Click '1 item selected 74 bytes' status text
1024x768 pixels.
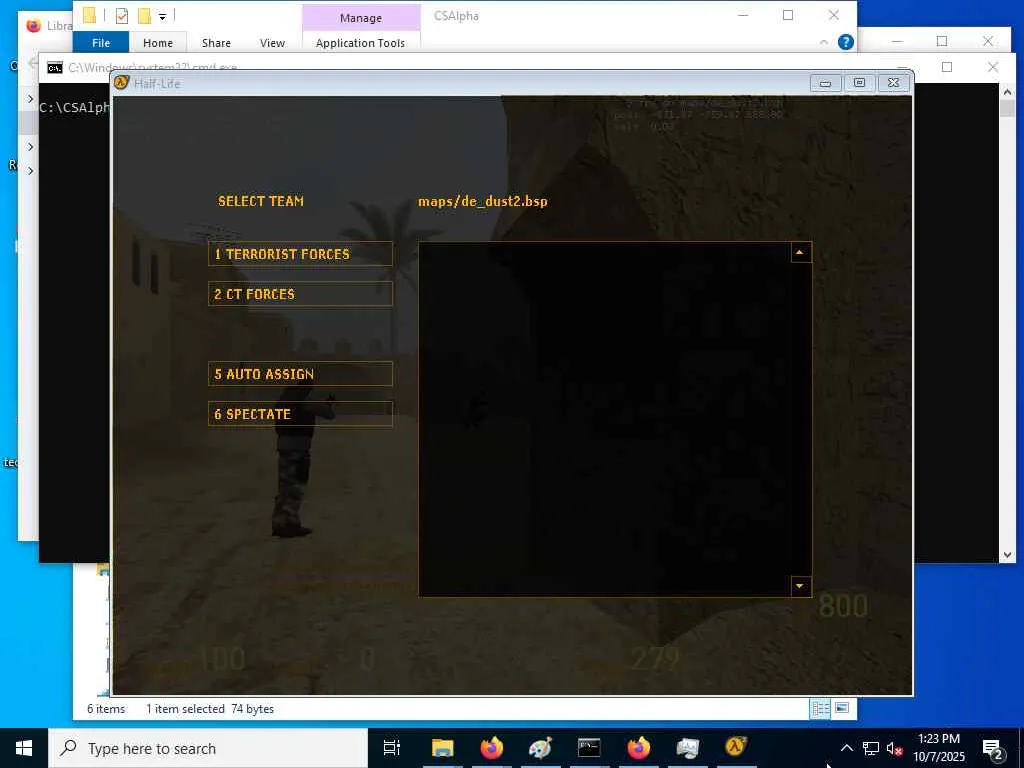click(210, 709)
